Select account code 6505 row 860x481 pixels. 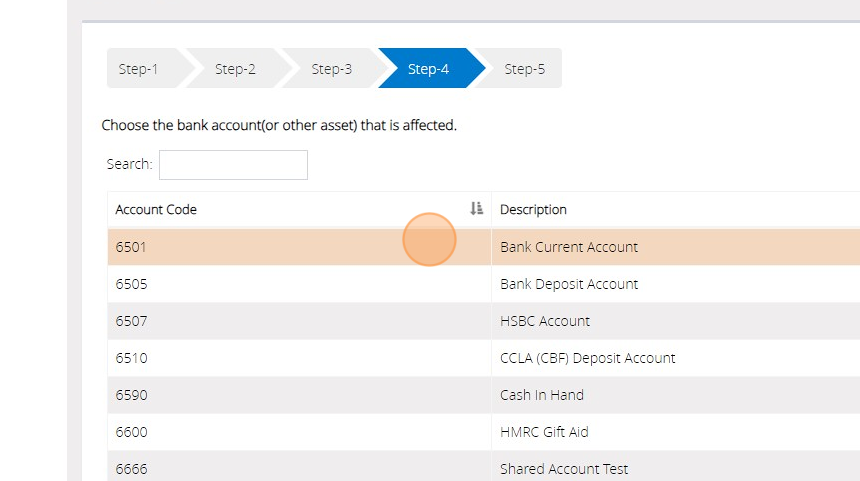[131, 284]
